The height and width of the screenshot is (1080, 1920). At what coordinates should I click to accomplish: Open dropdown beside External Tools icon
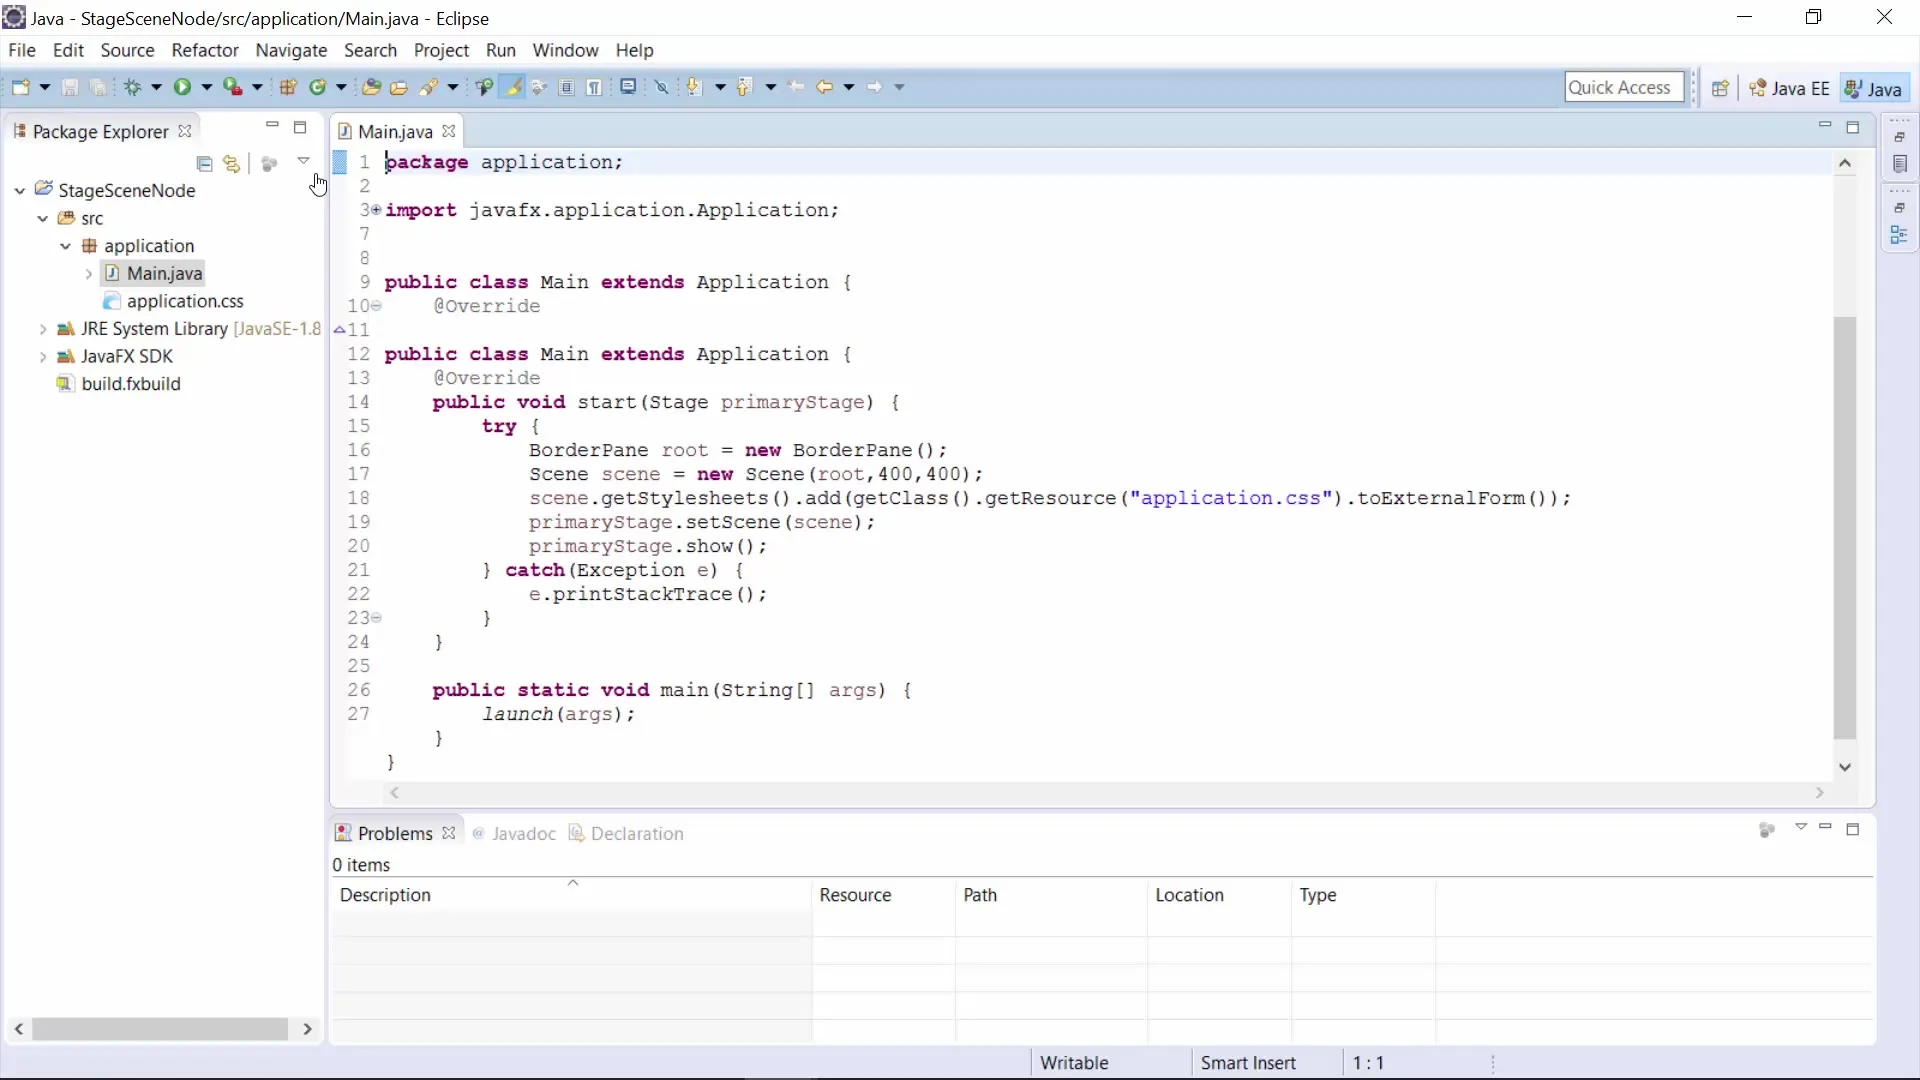(257, 88)
